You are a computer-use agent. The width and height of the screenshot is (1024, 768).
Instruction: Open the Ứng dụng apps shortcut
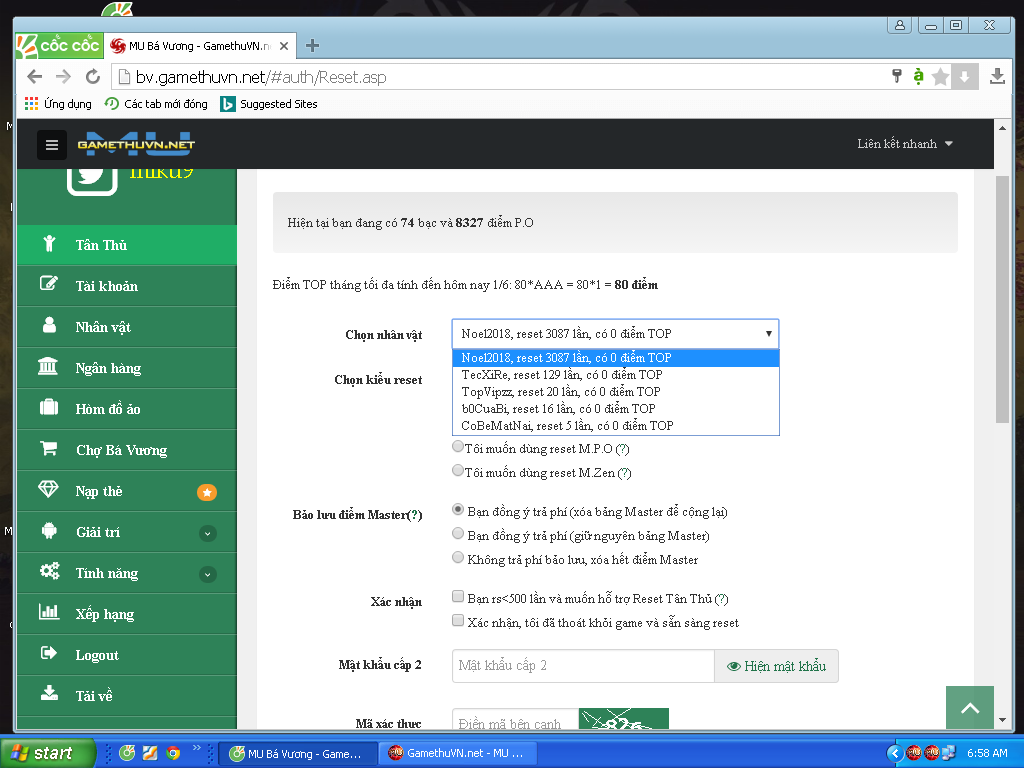[x=57, y=104]
